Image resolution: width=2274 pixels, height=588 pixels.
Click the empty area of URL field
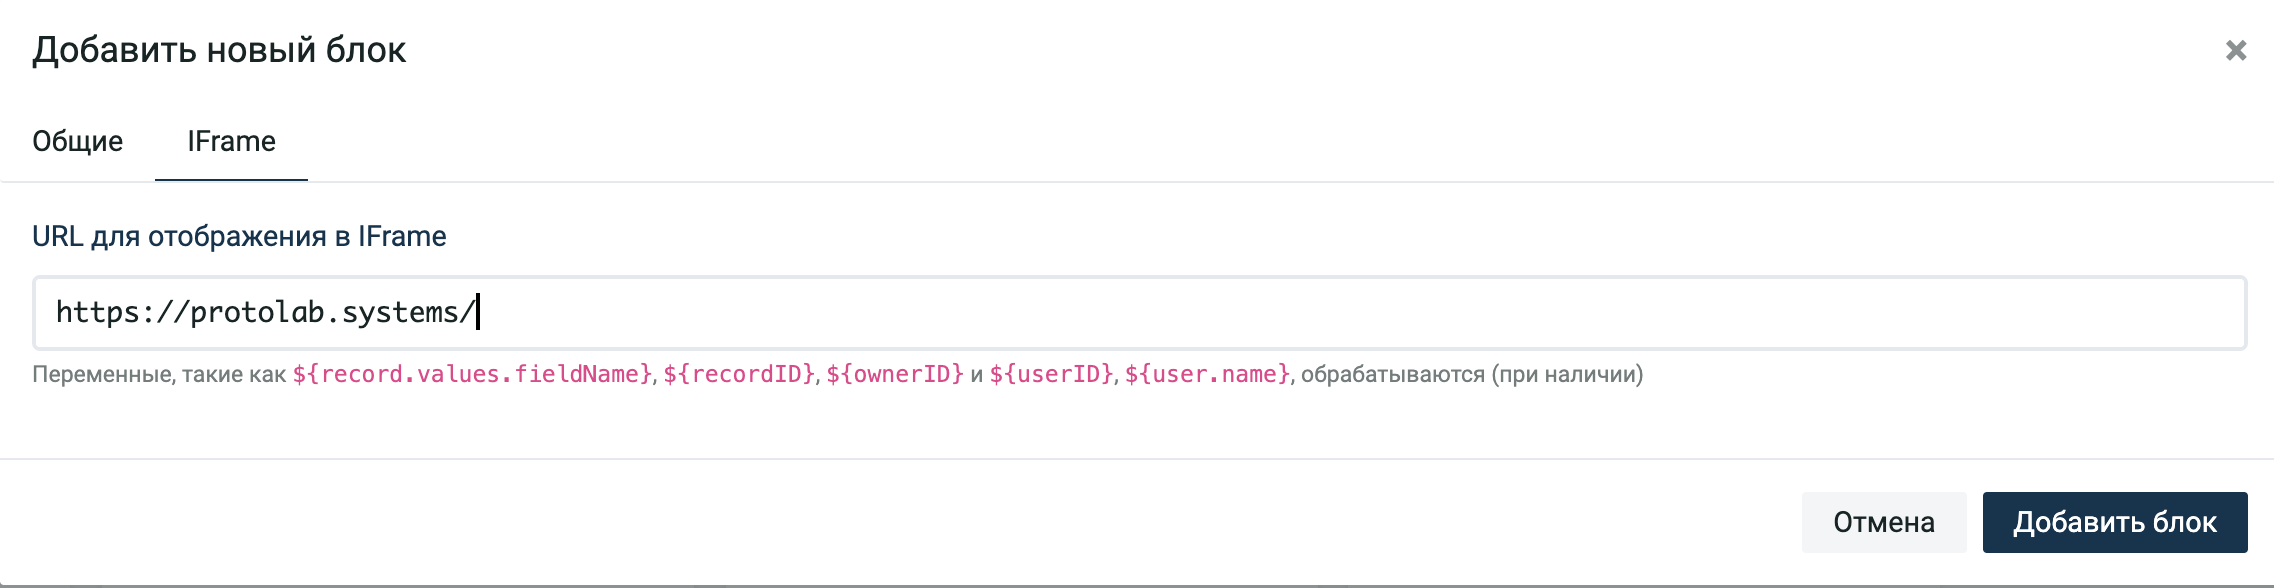pyautogui.click(x=1360, y=312)
